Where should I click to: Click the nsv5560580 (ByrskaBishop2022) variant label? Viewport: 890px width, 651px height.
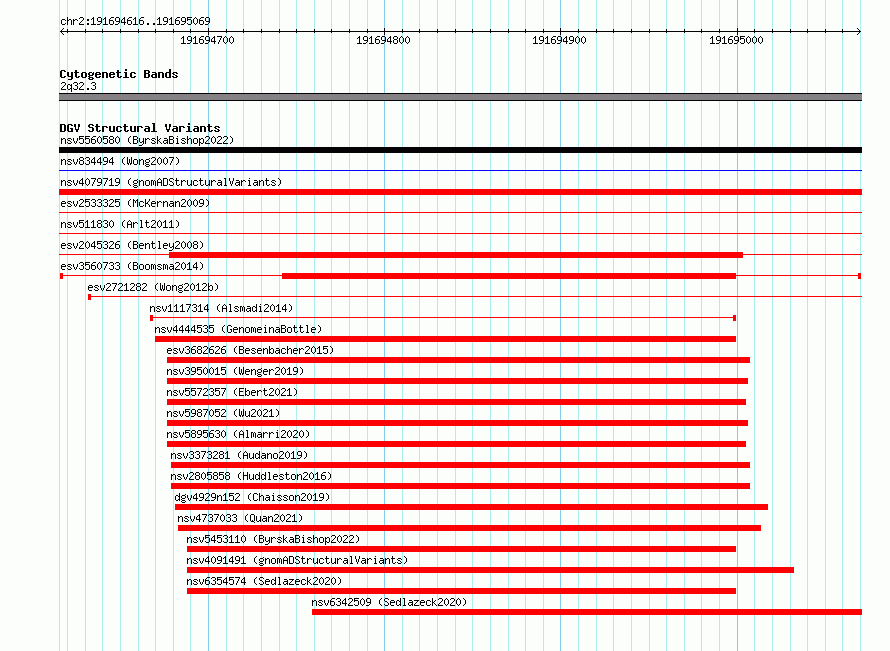pyautogui.click(x=147, y=140)
